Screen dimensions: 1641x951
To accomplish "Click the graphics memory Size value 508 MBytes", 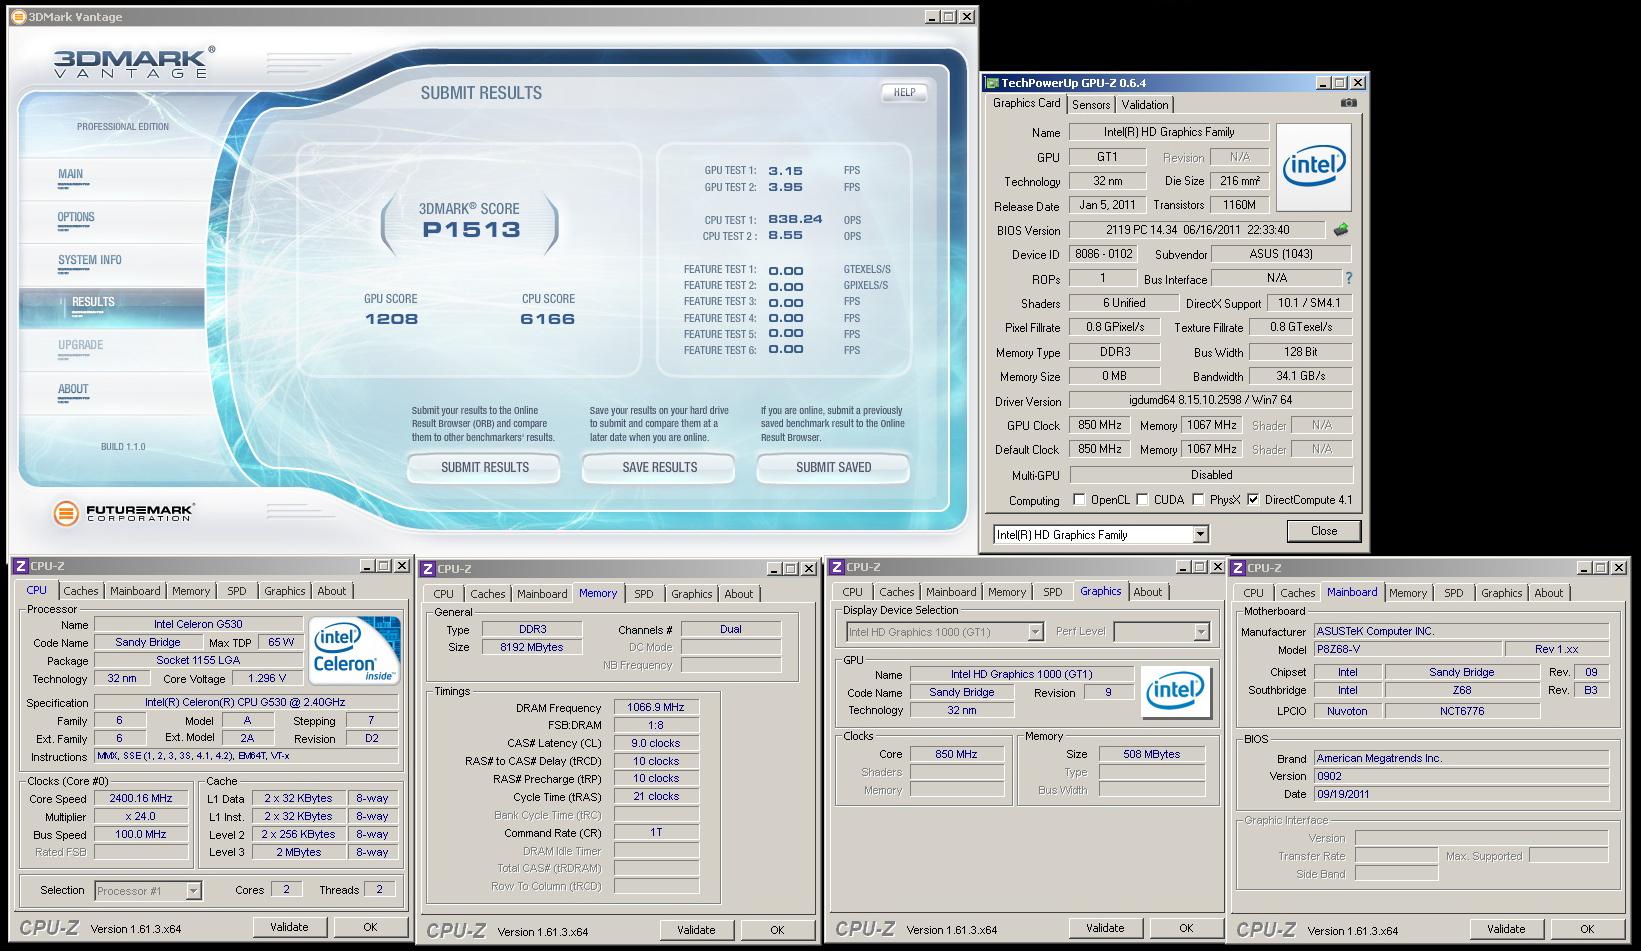I will pos(1151,754).
